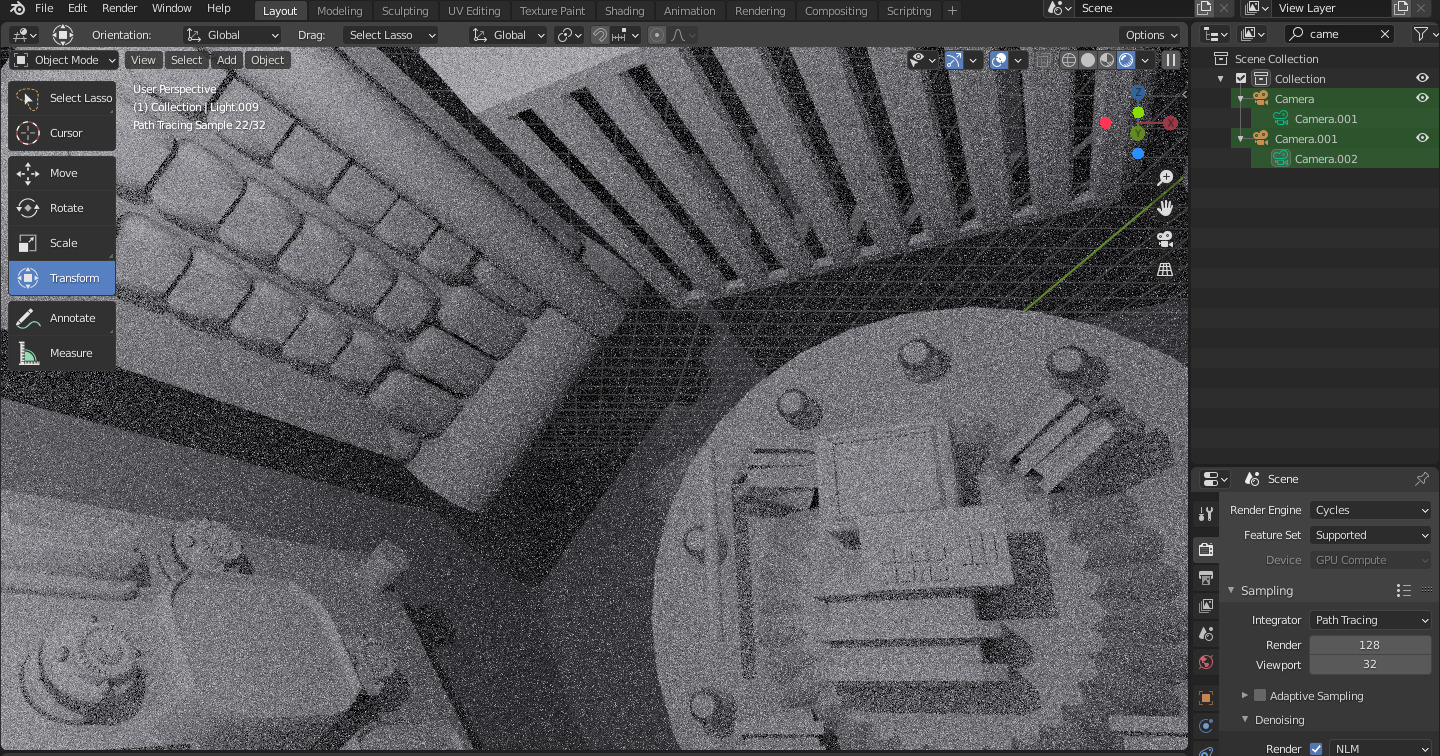Open the View Layer properties tab
The image size is (1440, 756).
(x=1206, y=605)
